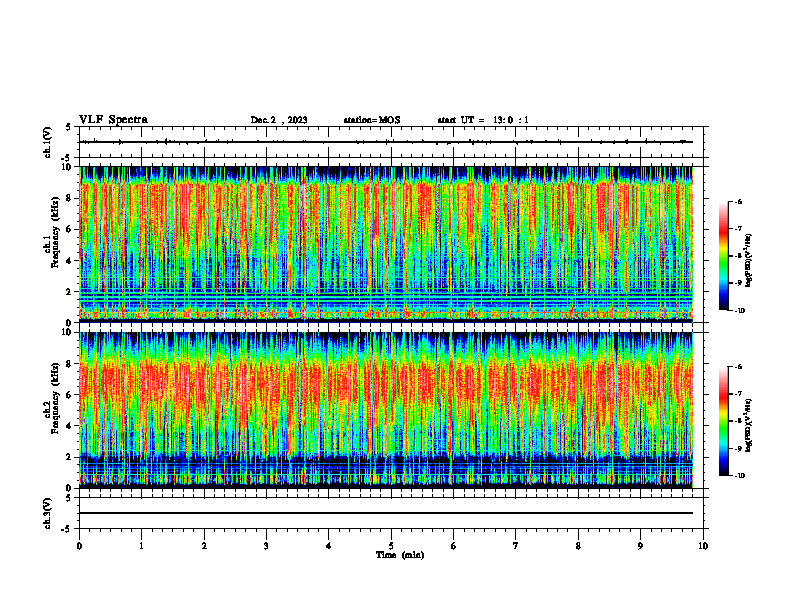Click the 'VLF Spectra' title text
This screenshot has width=792, height=612.
pos(113,120)
